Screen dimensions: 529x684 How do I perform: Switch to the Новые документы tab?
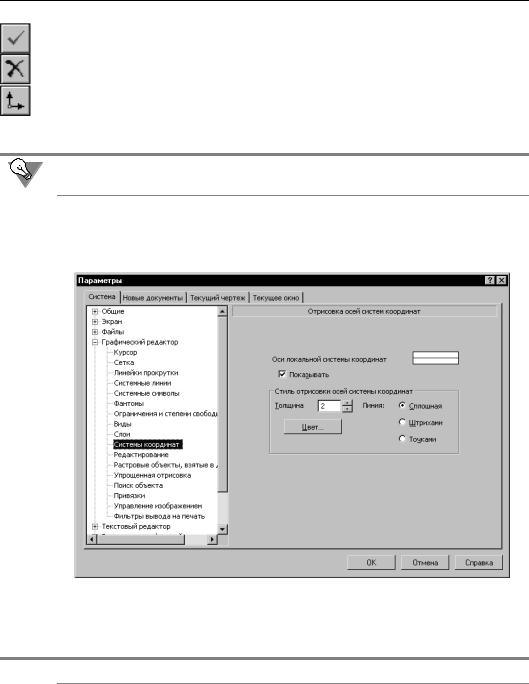tap(153, 298)
